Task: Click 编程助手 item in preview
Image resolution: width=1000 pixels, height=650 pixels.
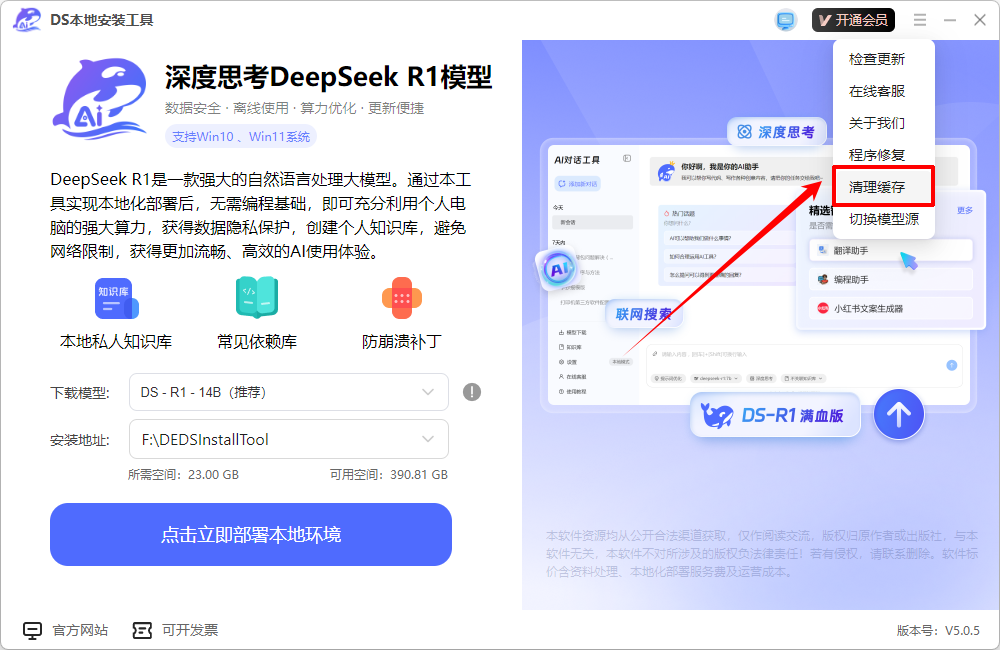Action: click(890, 279)
